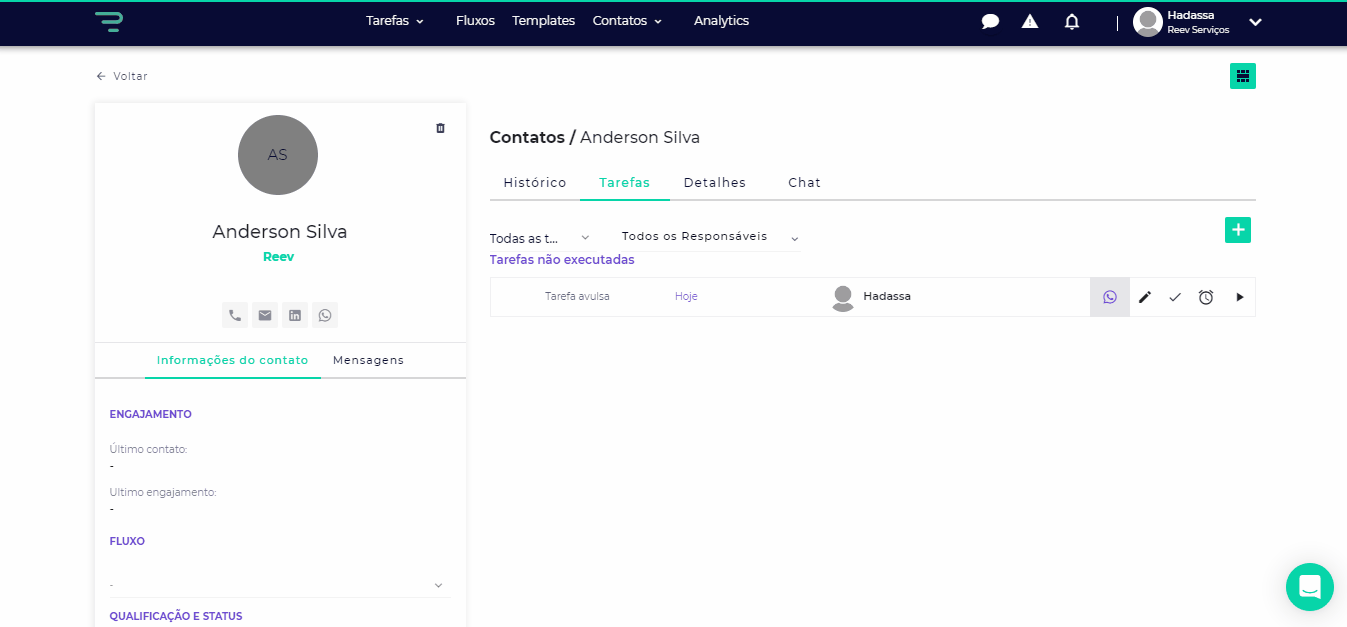Start the task with the play icon

1240,297
